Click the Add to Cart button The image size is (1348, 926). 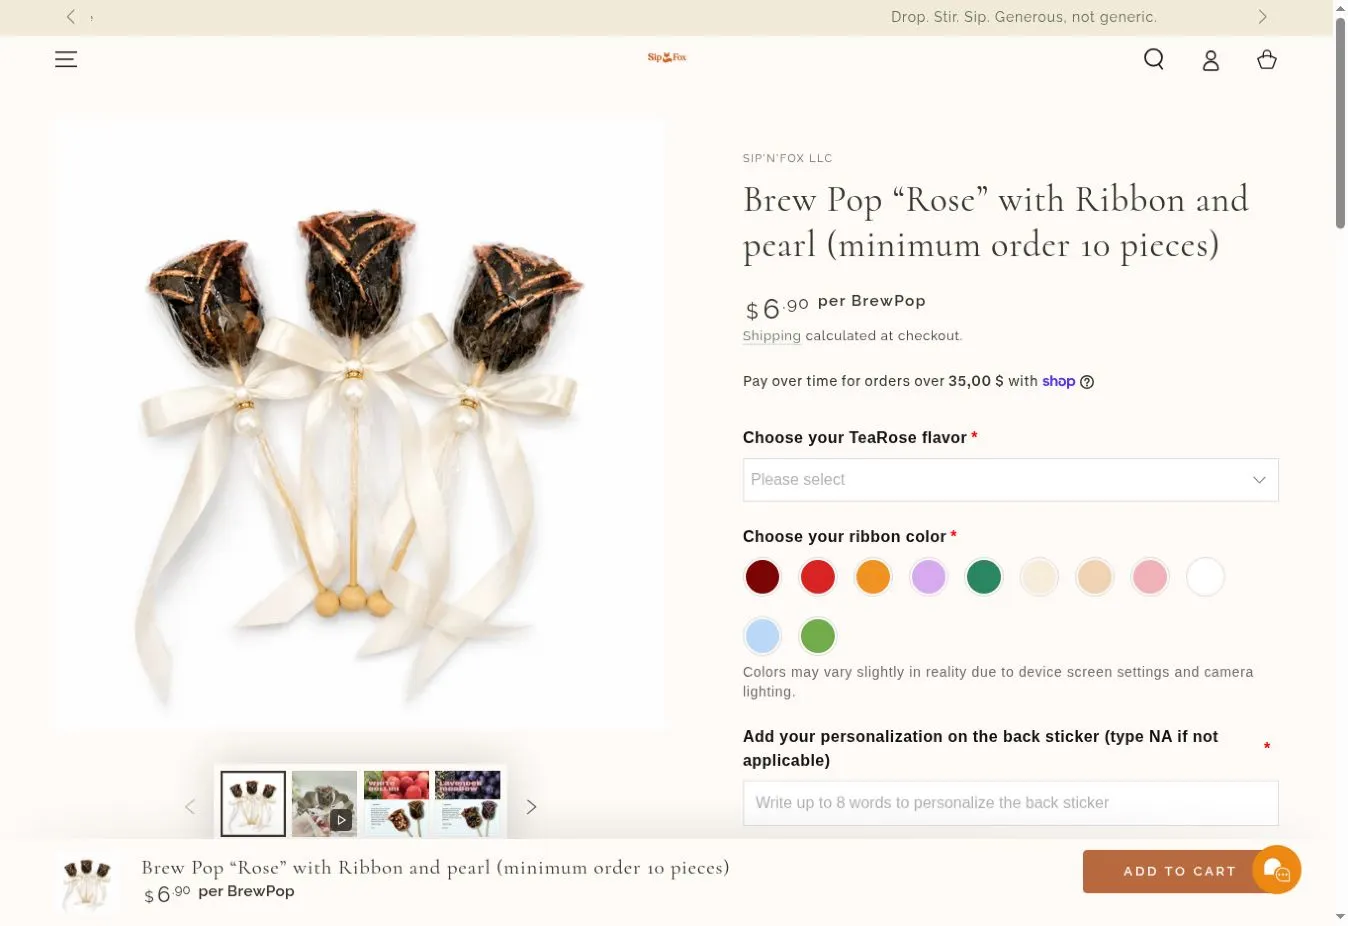(x=1180, y=871)
